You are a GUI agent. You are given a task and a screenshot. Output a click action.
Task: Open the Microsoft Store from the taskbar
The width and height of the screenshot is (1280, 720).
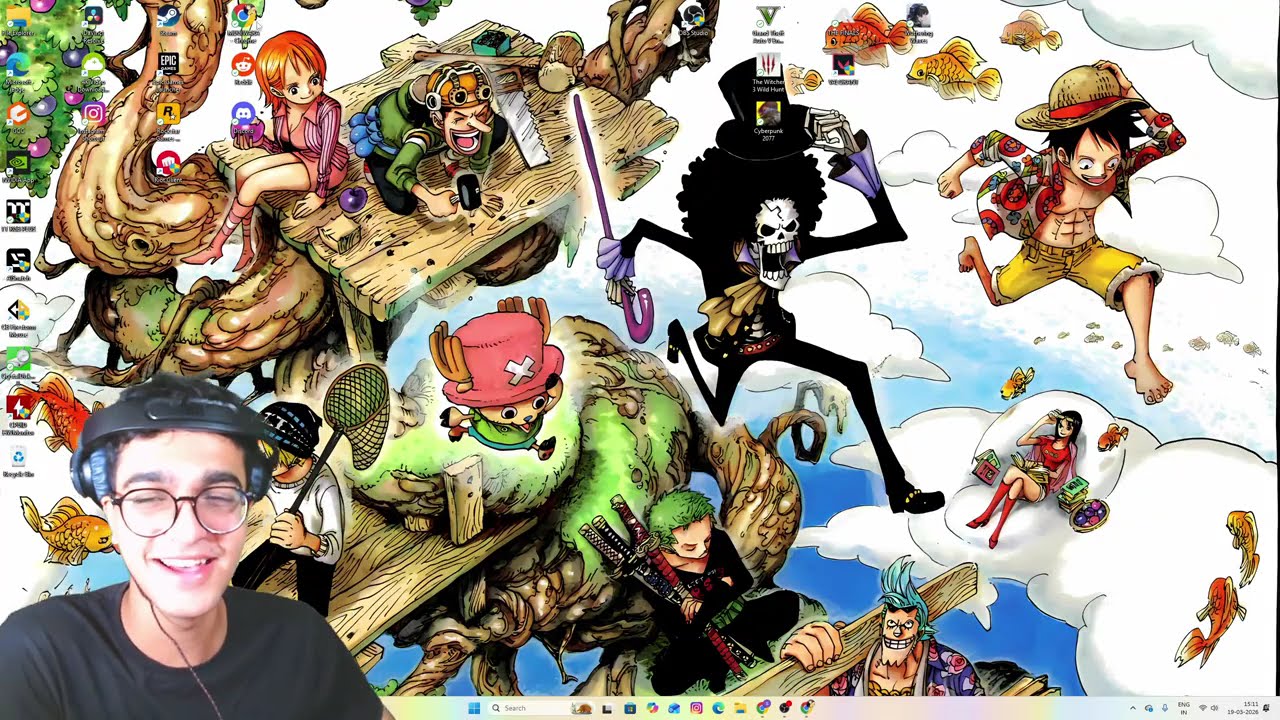pos(629,708)
